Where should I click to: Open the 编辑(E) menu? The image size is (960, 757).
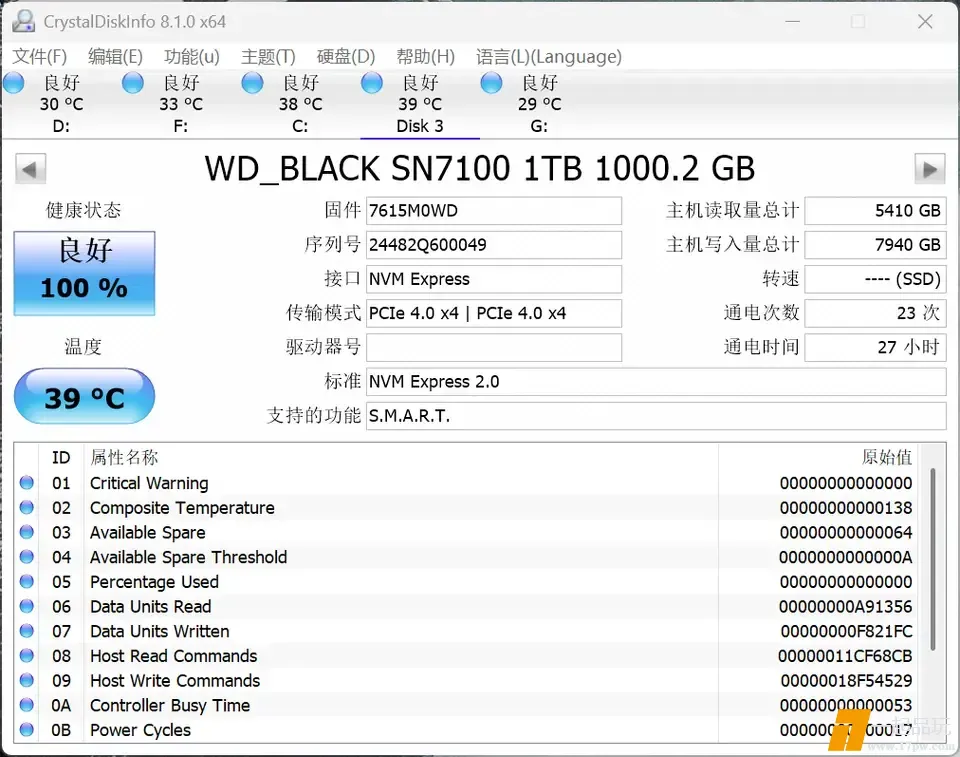115,56
